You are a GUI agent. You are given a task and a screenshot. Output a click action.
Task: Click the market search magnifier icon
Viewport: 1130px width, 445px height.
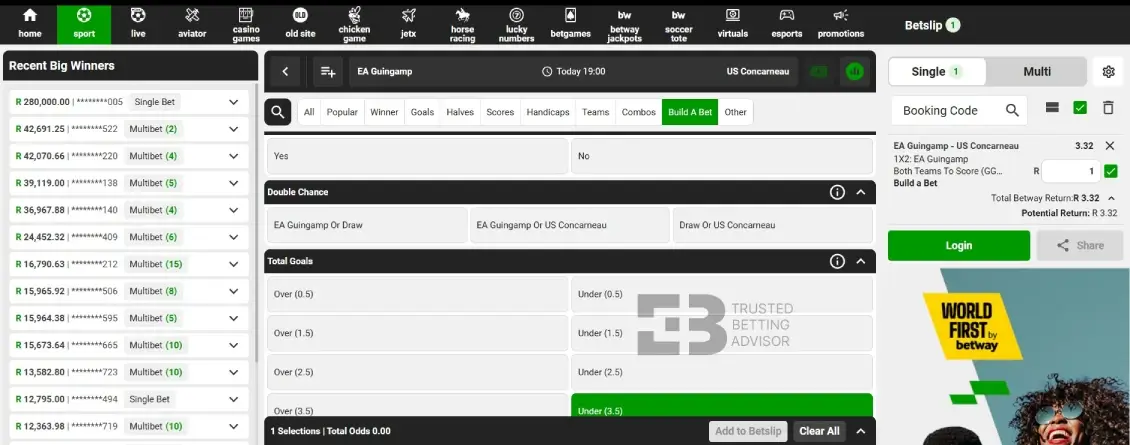click(277, 112)
